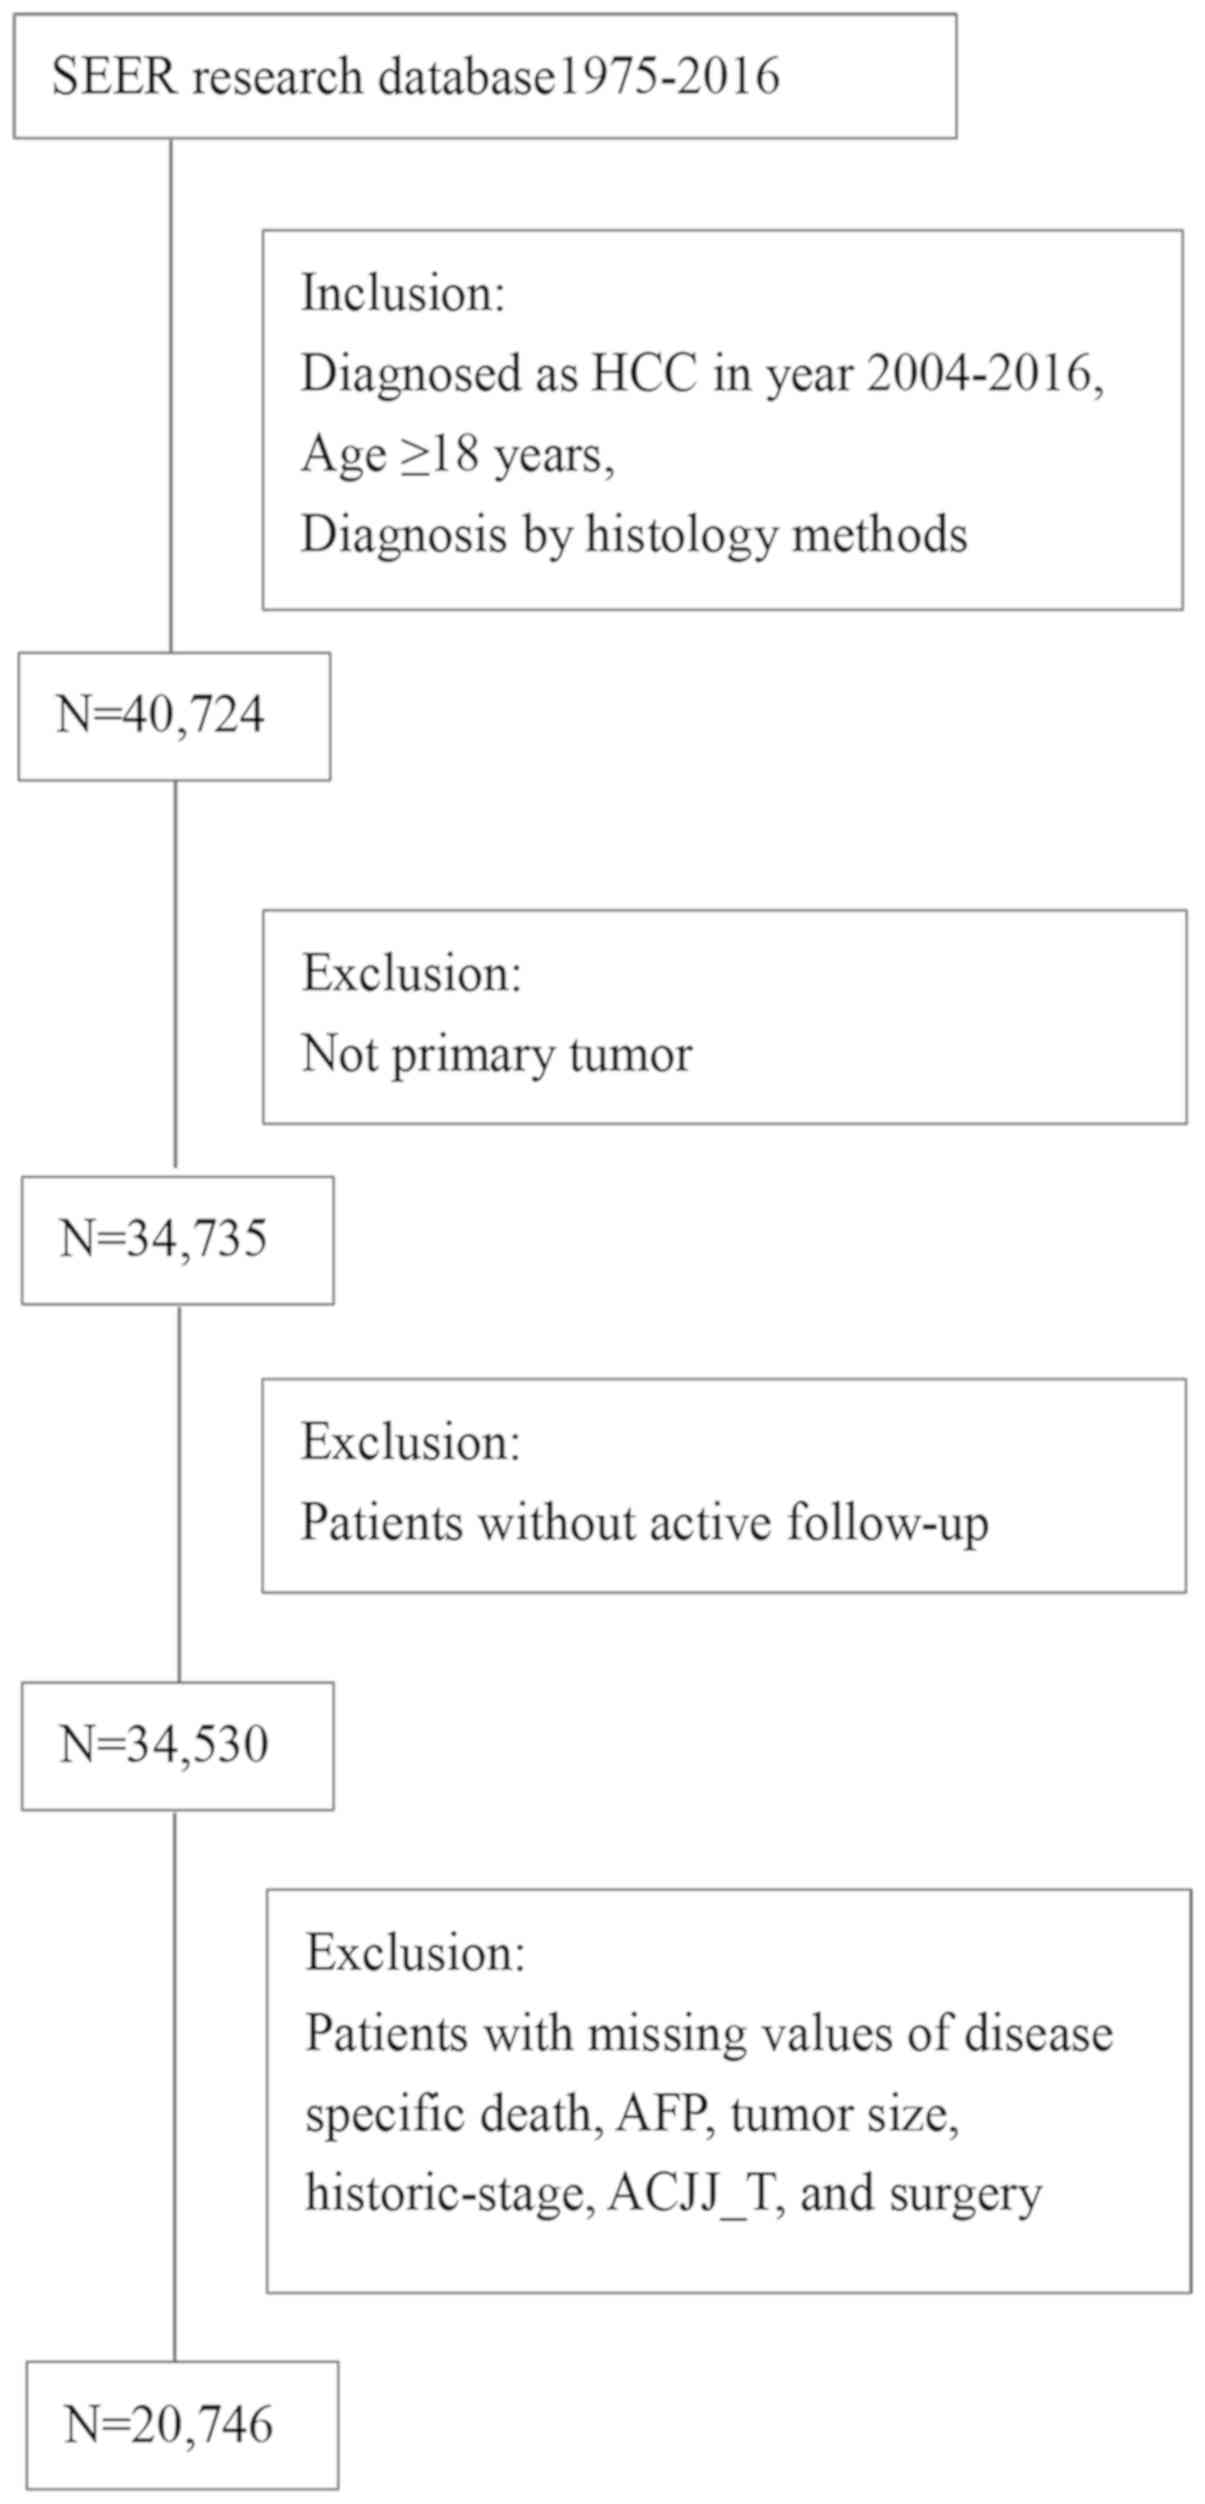This screenshot has width=1205, height=2504.
Task: Select 'Patients without active follow-up' text
Action: click(x=645, y=1523)
